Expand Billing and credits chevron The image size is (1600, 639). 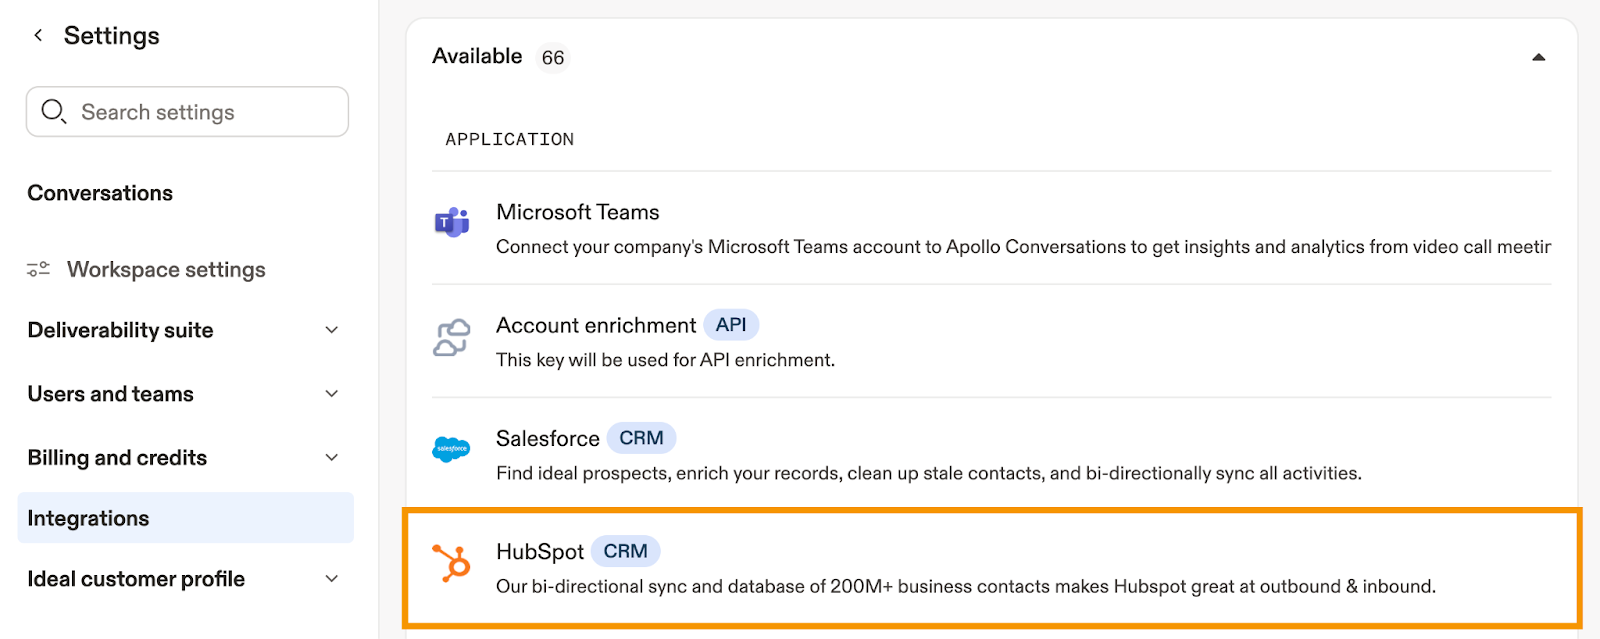pos(332,458)
